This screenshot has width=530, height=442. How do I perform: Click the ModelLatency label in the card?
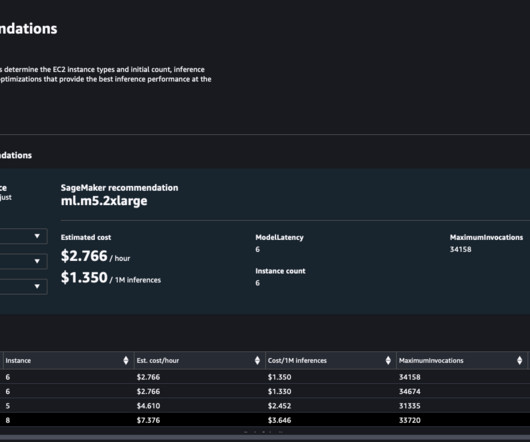tap(280, 237)
